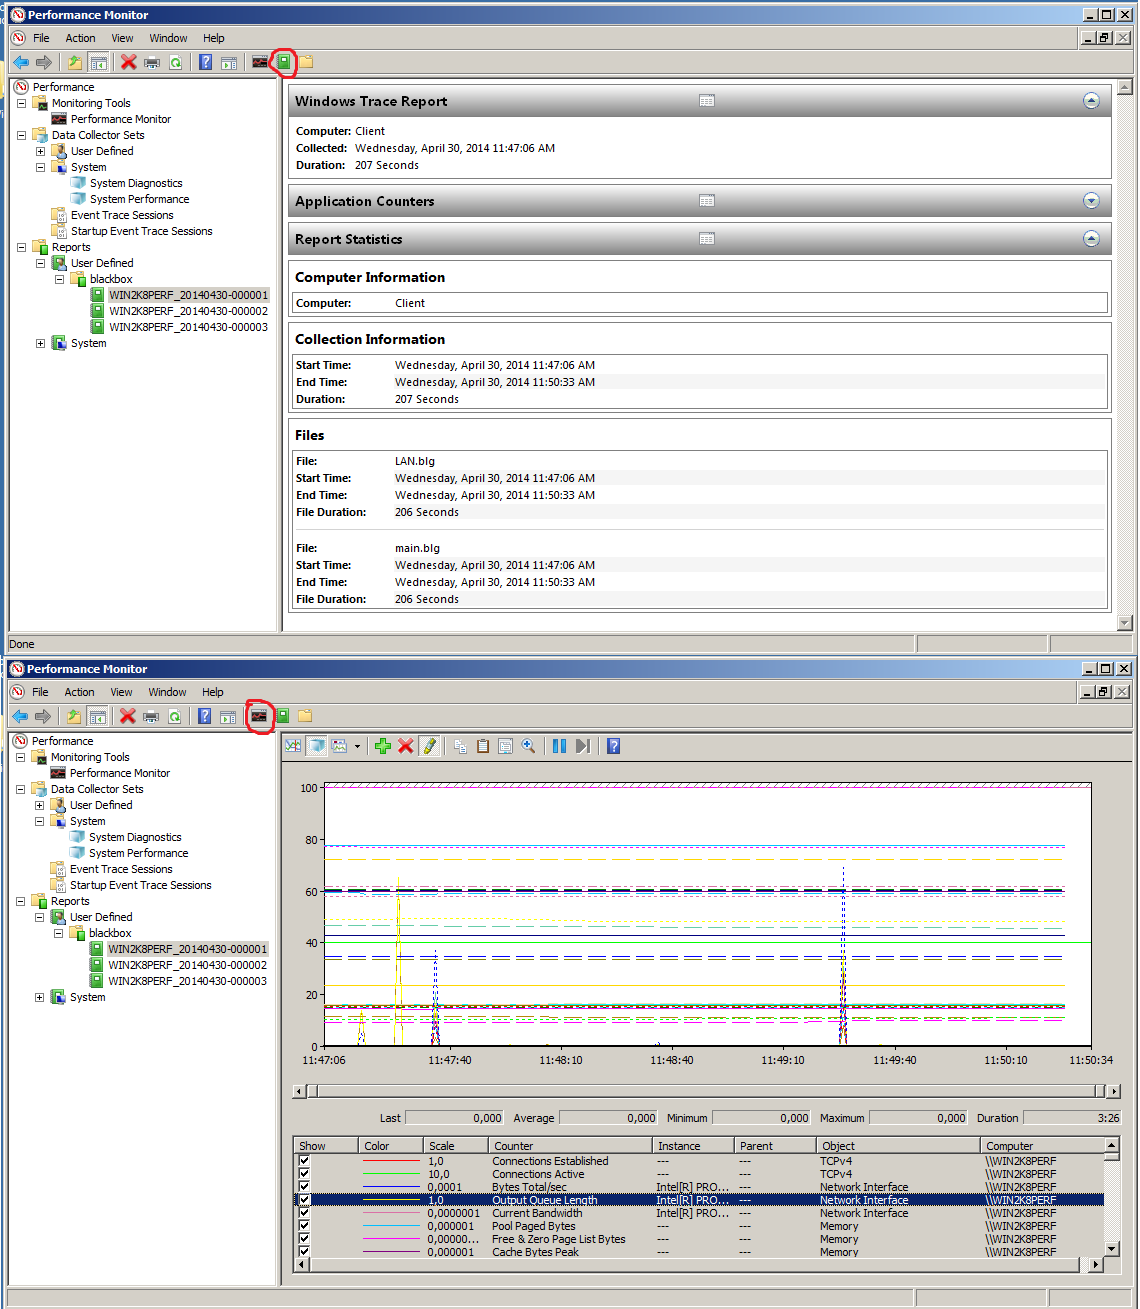Toggle the Highlight pen tool
1140x1309 pixels.
coord(429,746)
